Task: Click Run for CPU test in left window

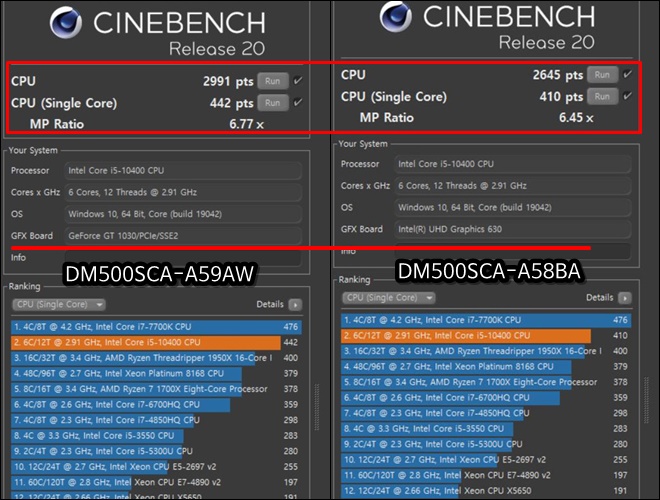Action: coord(273,81)
